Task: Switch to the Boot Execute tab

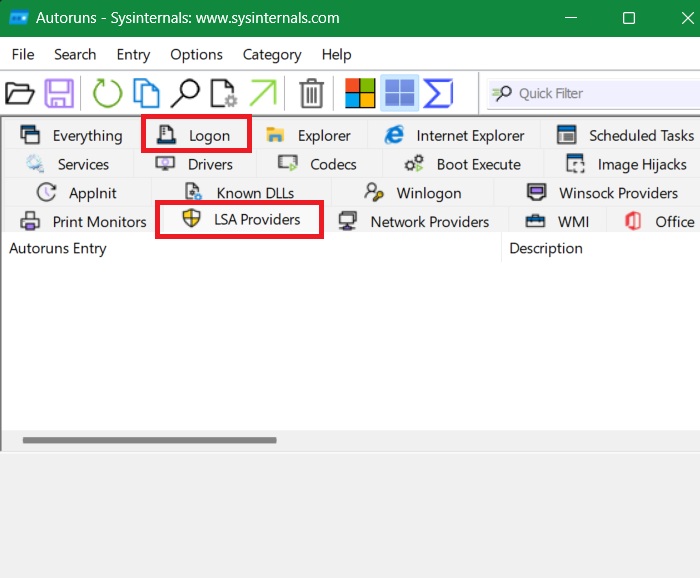Action: (x=462, y=164)
